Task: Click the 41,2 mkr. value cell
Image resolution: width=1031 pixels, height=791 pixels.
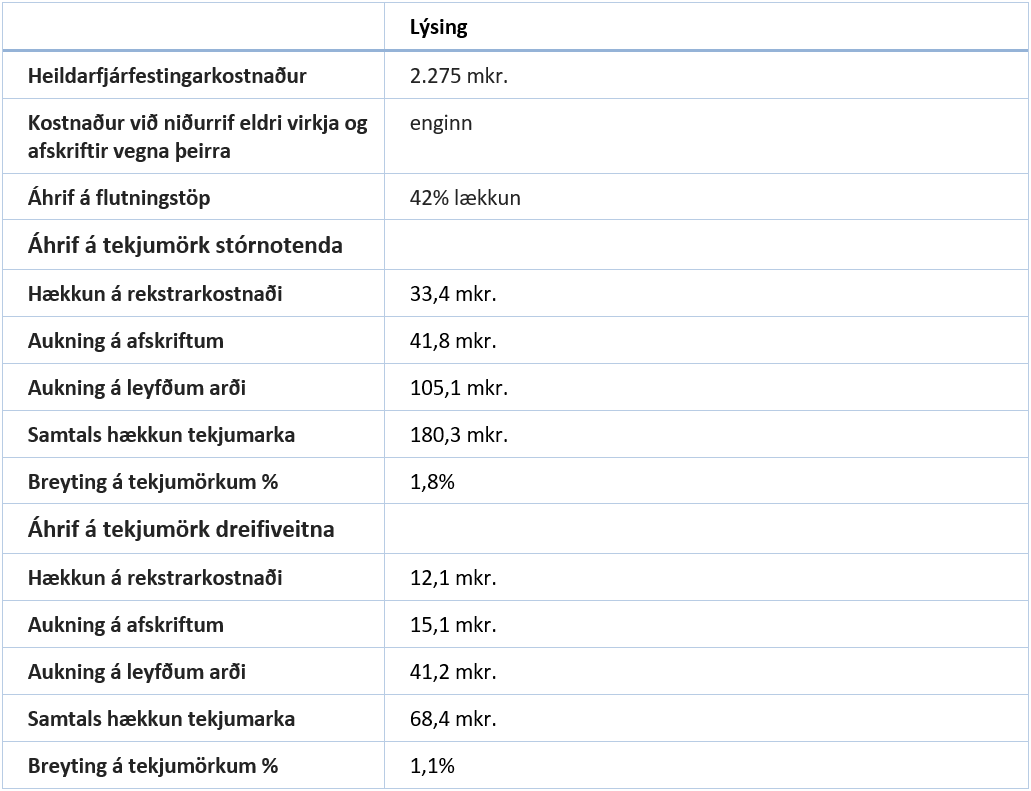Action: coord(453,672)
